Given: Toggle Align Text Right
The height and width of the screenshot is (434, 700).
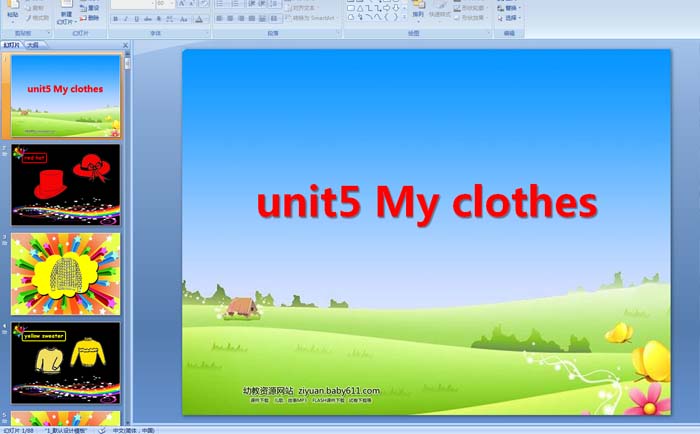Looking at the screenshot, I should click(x=241, y=19).
